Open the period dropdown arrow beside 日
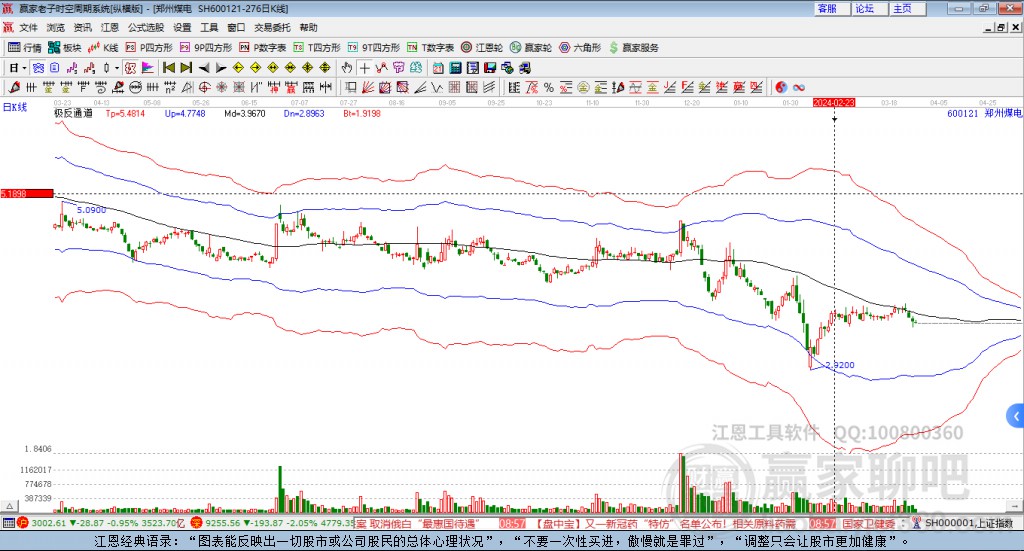 (26, 68)
